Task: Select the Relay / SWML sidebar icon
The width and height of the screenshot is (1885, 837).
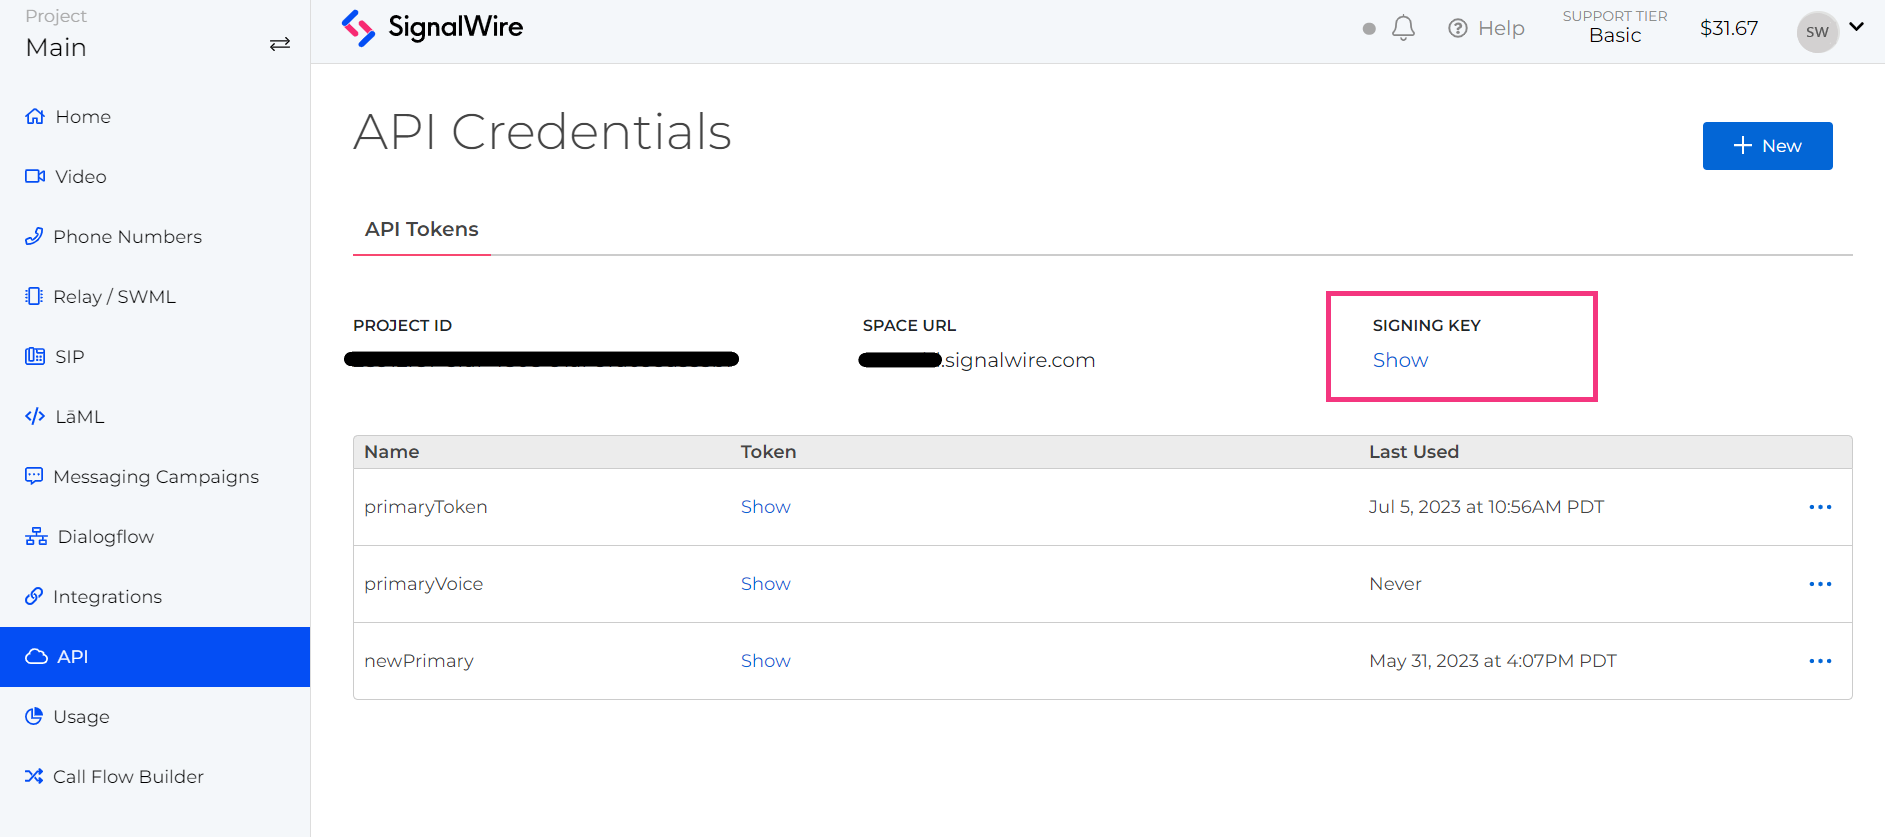Action: pyautogui.click(x=35, y=296)
